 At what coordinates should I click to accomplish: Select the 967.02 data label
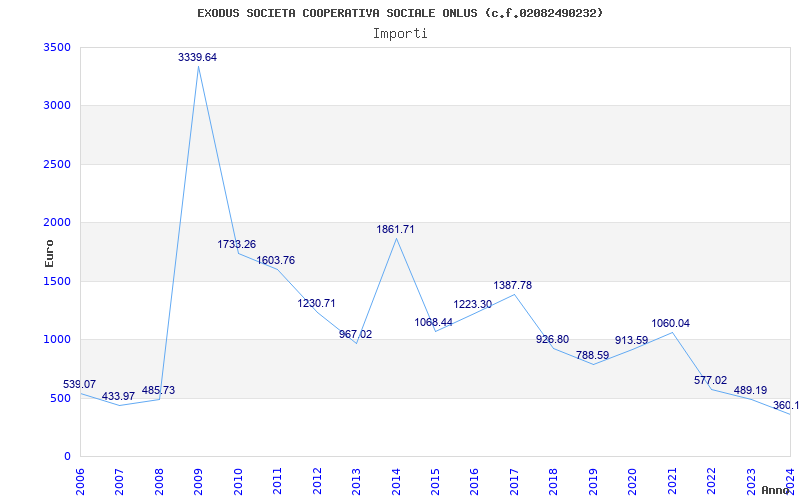[356, 335]
